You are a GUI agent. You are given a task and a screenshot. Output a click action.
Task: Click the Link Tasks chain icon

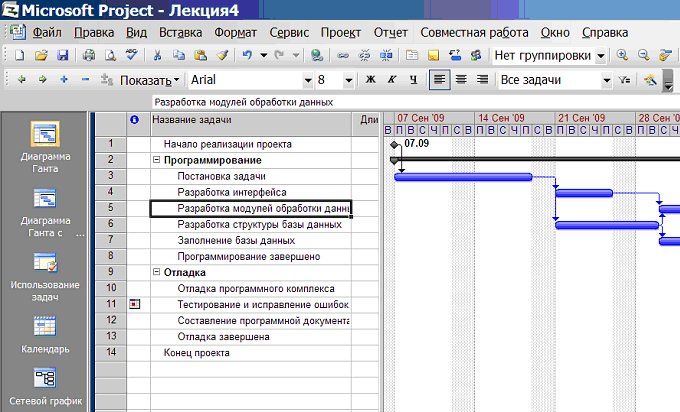coord(343,56)
